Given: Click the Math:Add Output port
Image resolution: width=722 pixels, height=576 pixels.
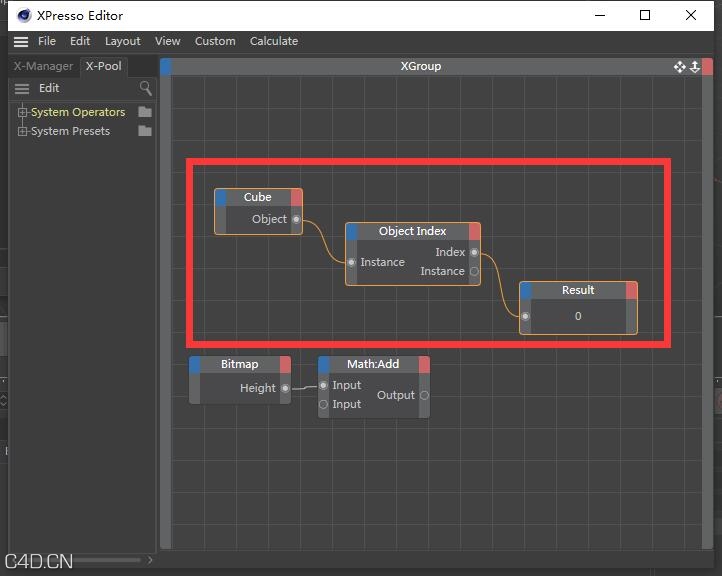Looking at the screenshot, I should pos(424,395).
